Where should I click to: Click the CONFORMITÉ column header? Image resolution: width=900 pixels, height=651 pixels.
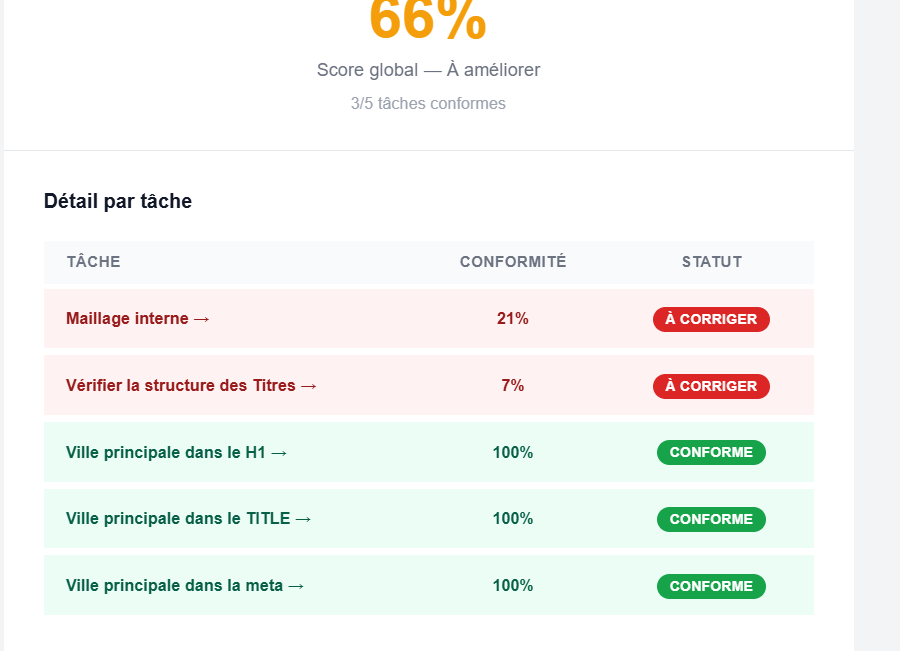tap(513, 262)
